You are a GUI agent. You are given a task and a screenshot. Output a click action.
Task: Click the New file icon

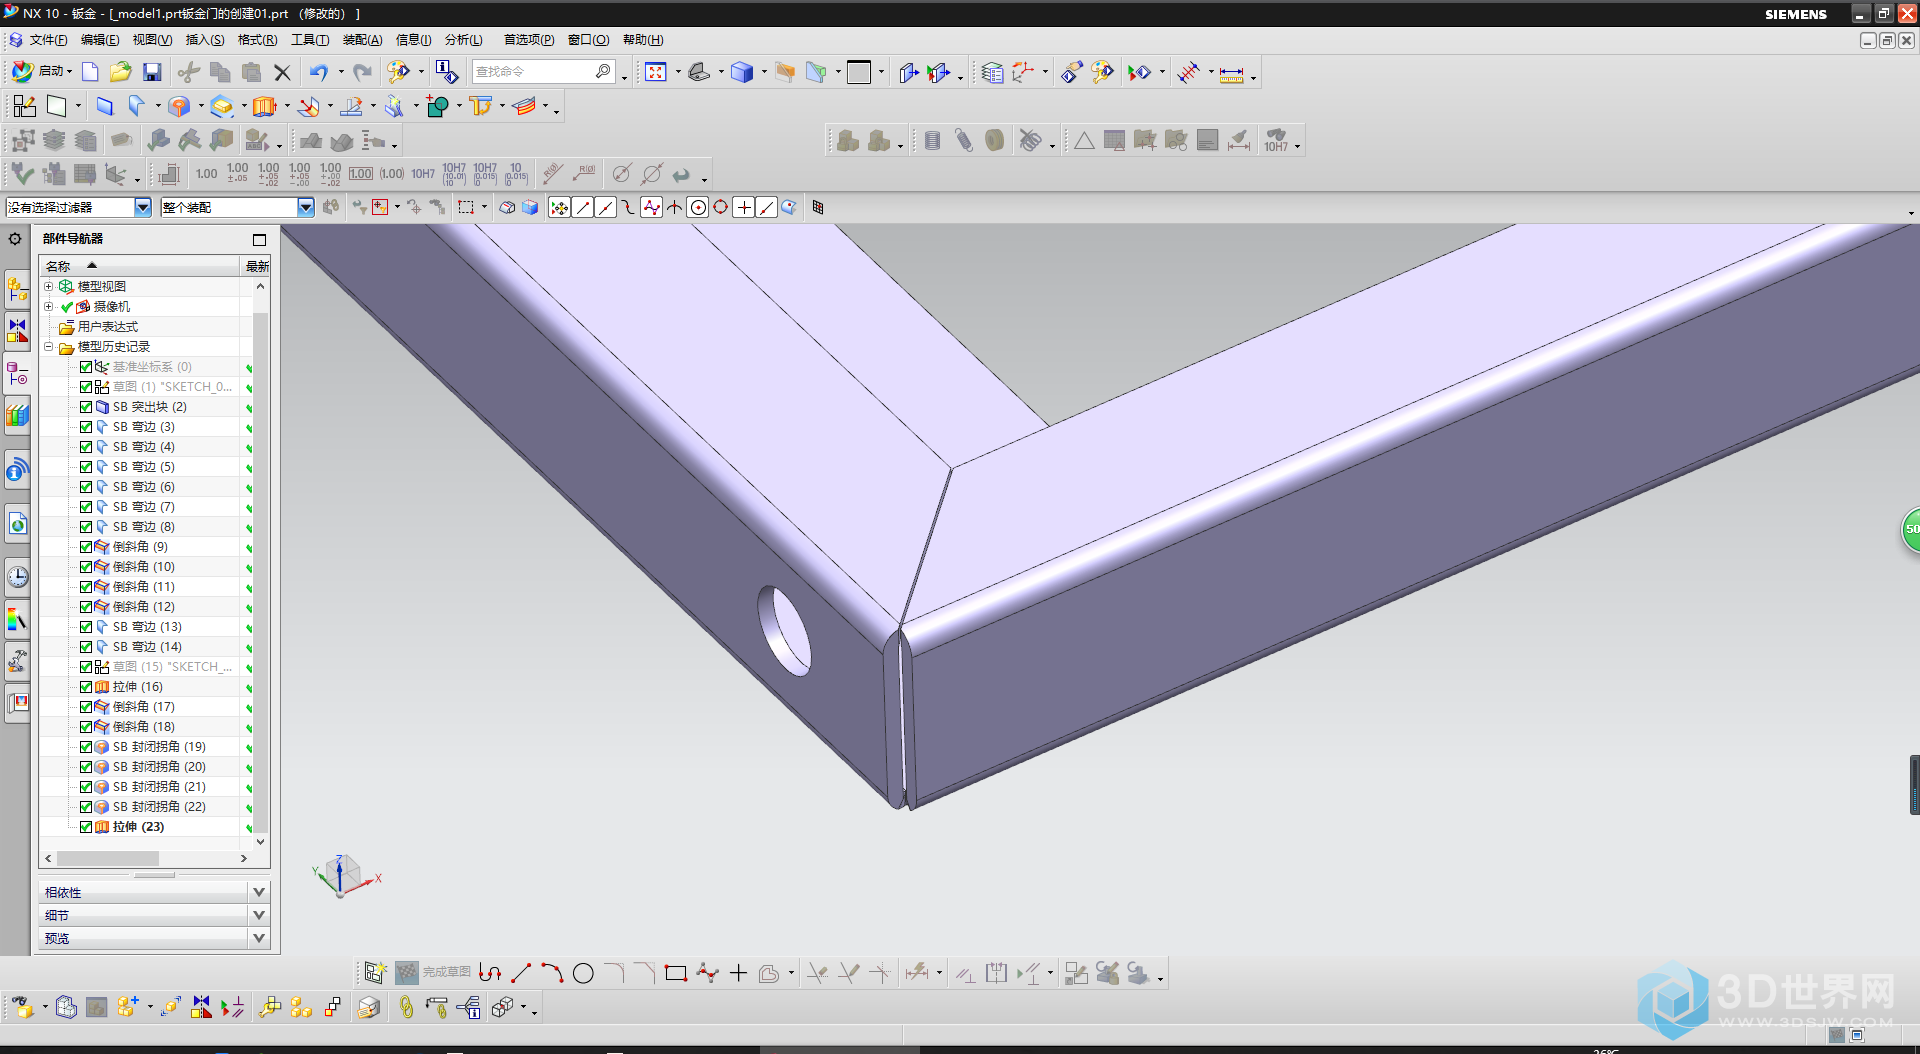(x=90, y=72)
